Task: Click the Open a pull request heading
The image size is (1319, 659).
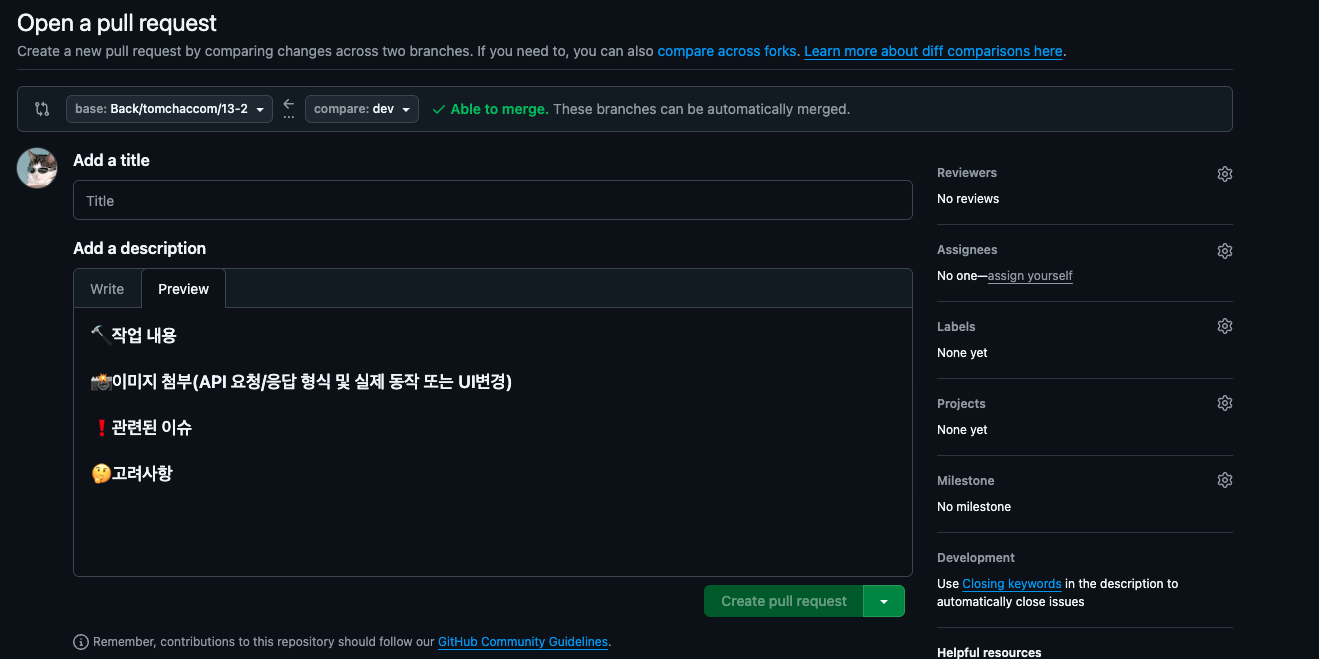Action: (x=117, y=23)
